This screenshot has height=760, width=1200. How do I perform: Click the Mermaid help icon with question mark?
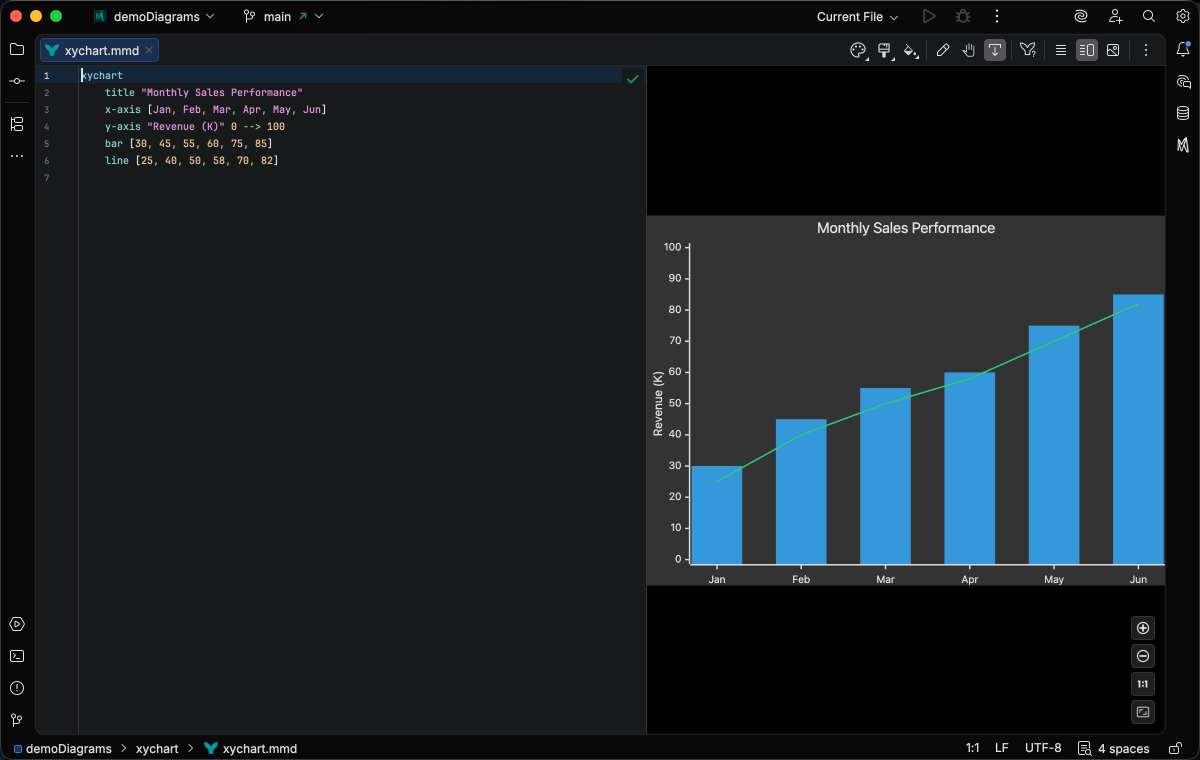(1027, 50)
